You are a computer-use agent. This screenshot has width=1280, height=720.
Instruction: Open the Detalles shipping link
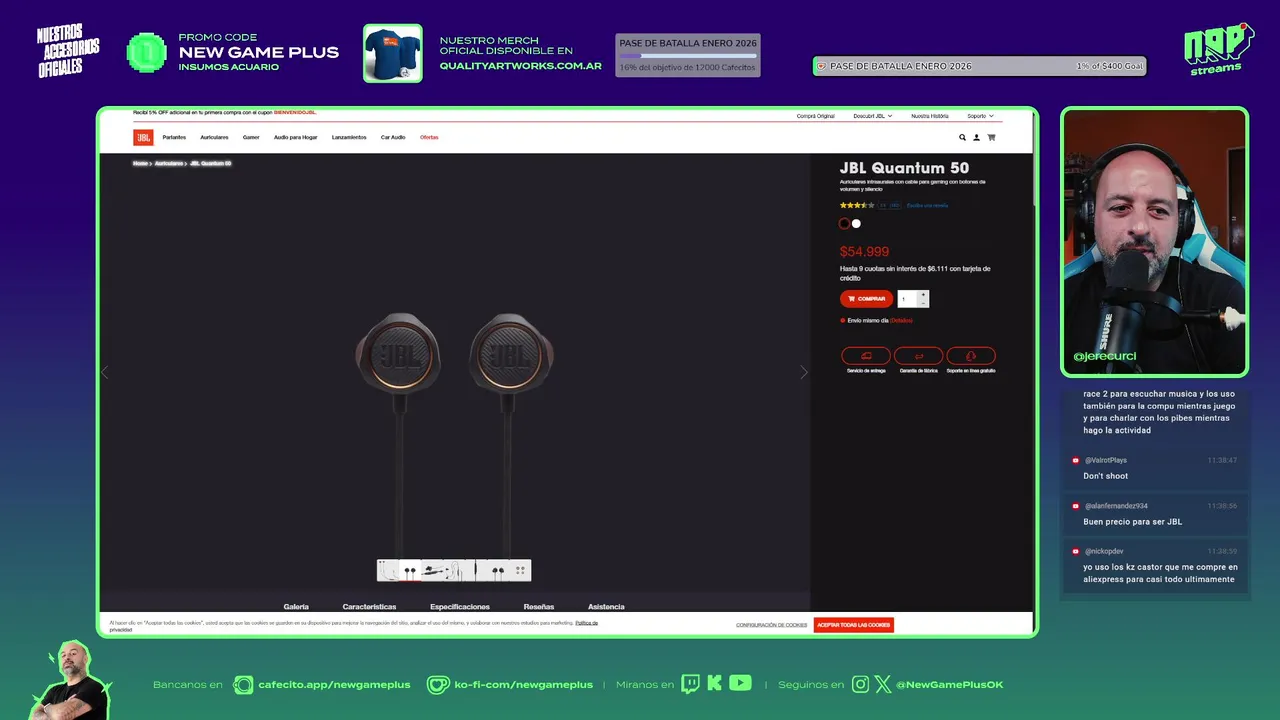900,320
